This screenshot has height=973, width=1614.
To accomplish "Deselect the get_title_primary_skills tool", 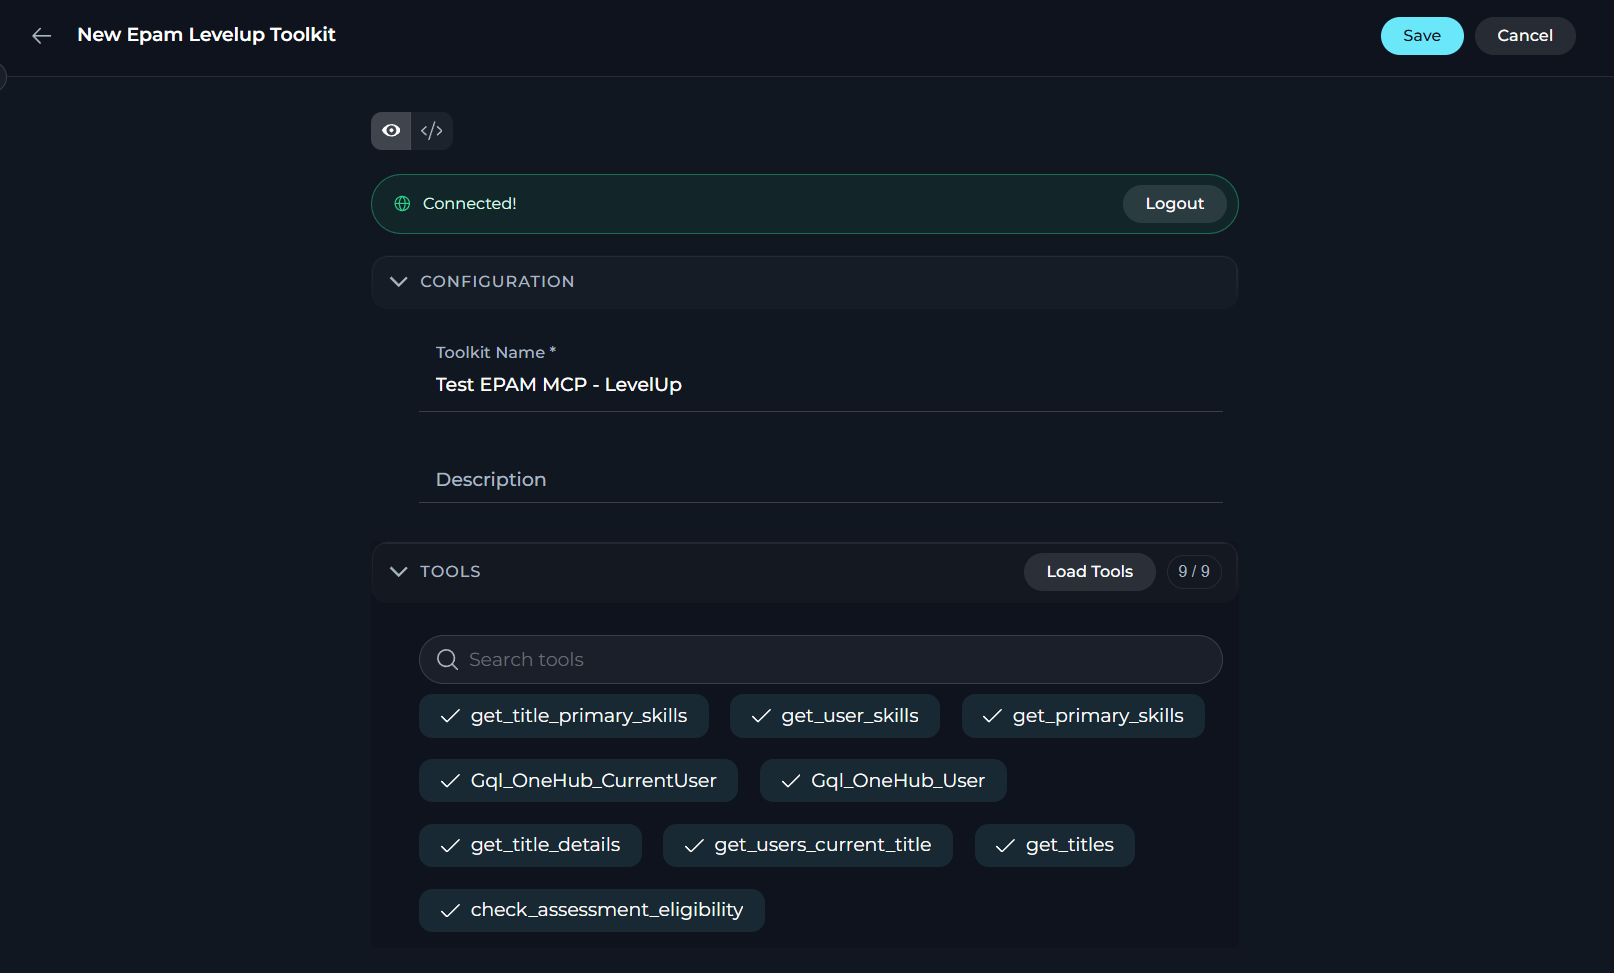I will tap(564, 716).
